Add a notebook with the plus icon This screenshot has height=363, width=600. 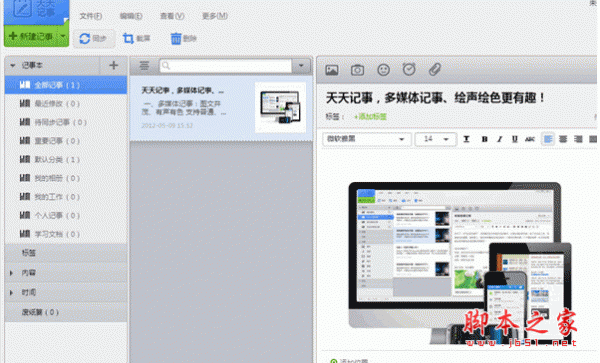(x=113, y=65)
